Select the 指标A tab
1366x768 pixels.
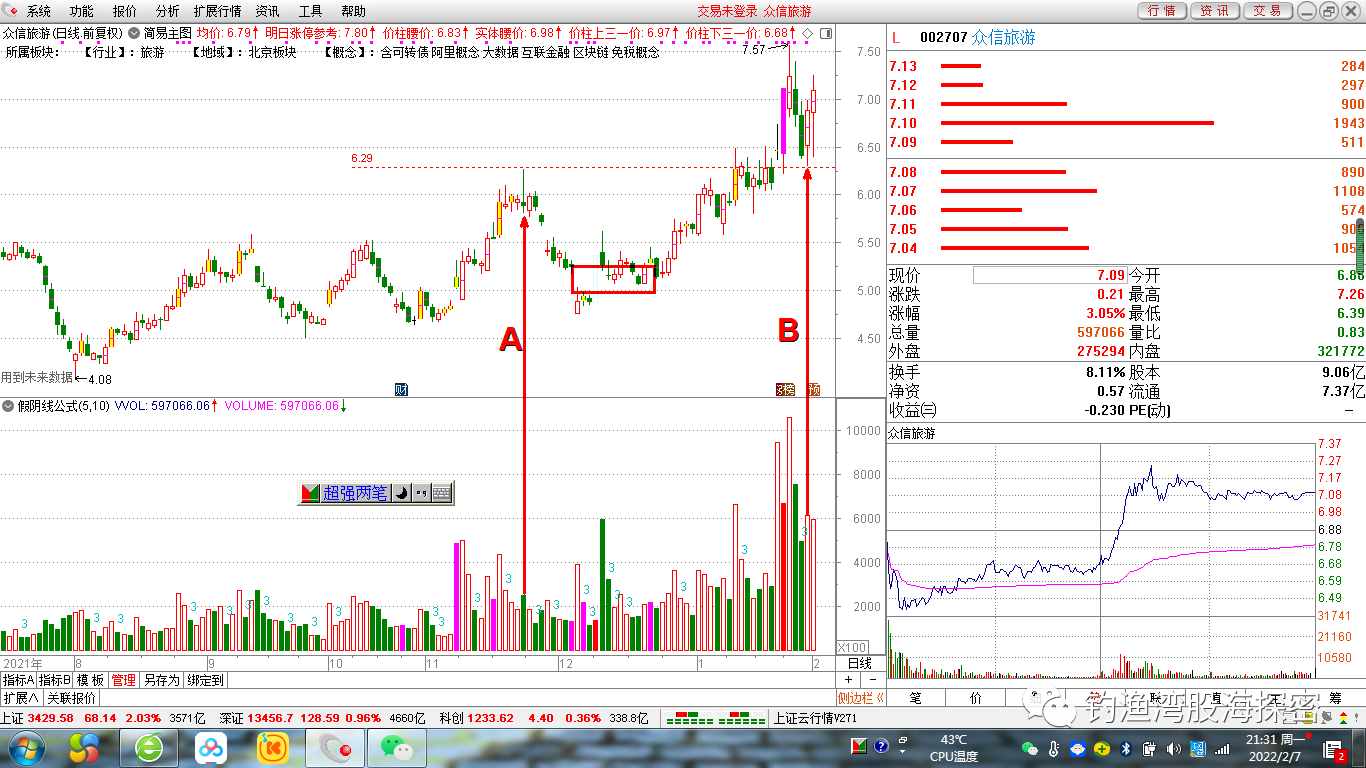(x=19, y=680)
